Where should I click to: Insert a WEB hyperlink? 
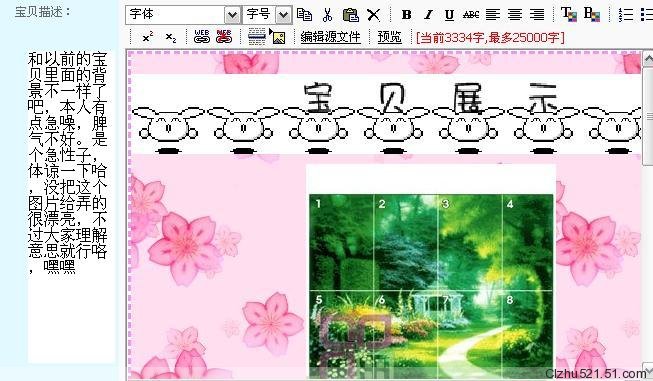202,37
